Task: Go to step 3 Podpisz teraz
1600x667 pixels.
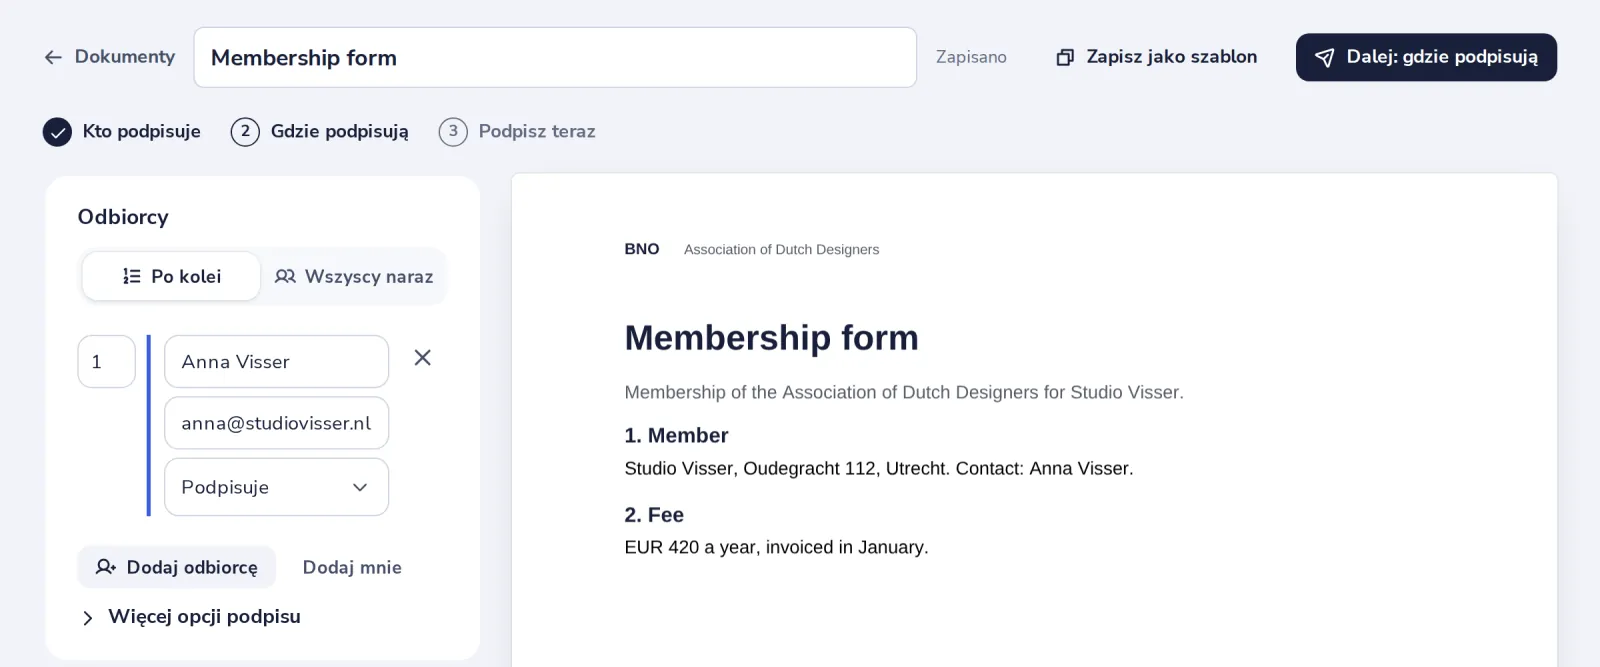Action: (x=517, y=132)
